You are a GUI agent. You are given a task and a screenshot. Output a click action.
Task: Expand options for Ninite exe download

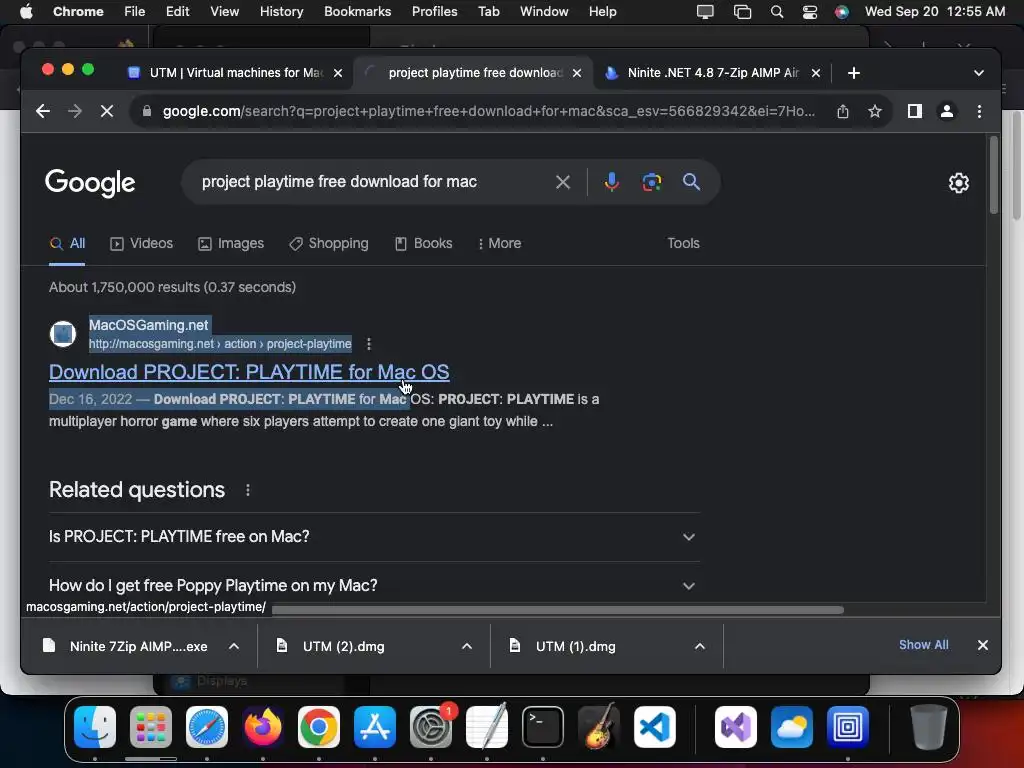234,647
